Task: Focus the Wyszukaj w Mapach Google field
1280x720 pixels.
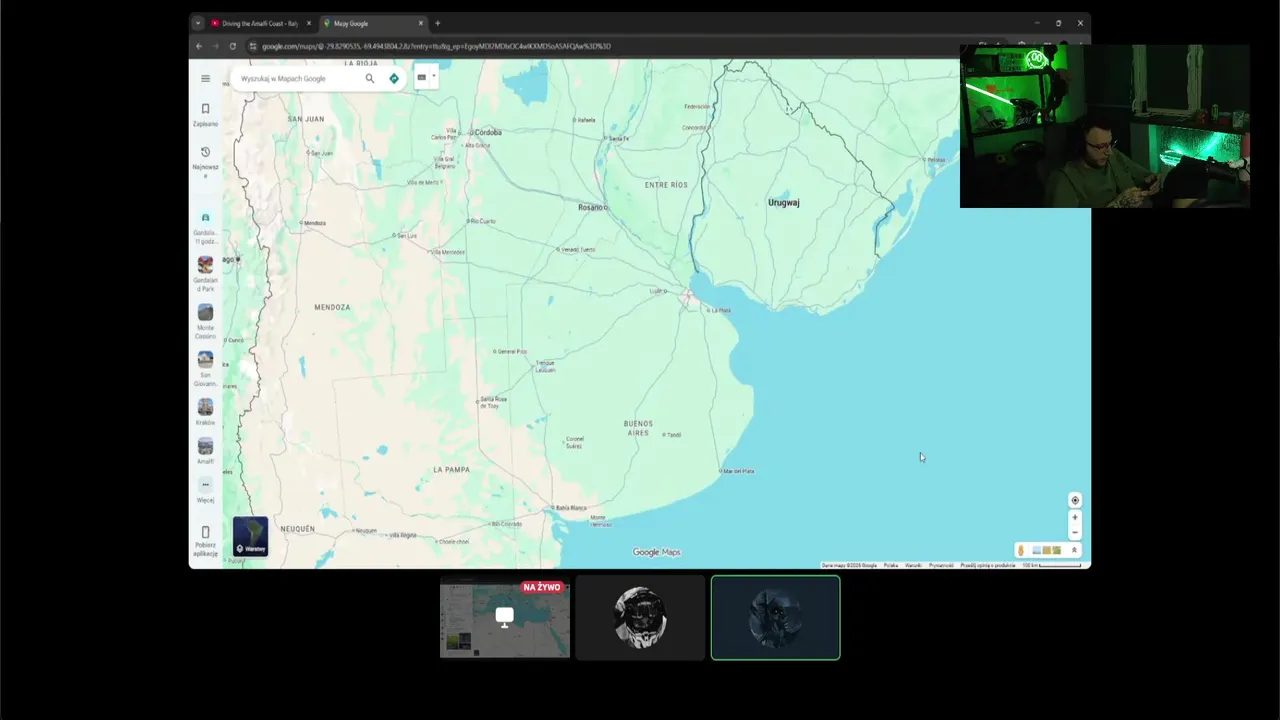Action: (x=300, y=78)
